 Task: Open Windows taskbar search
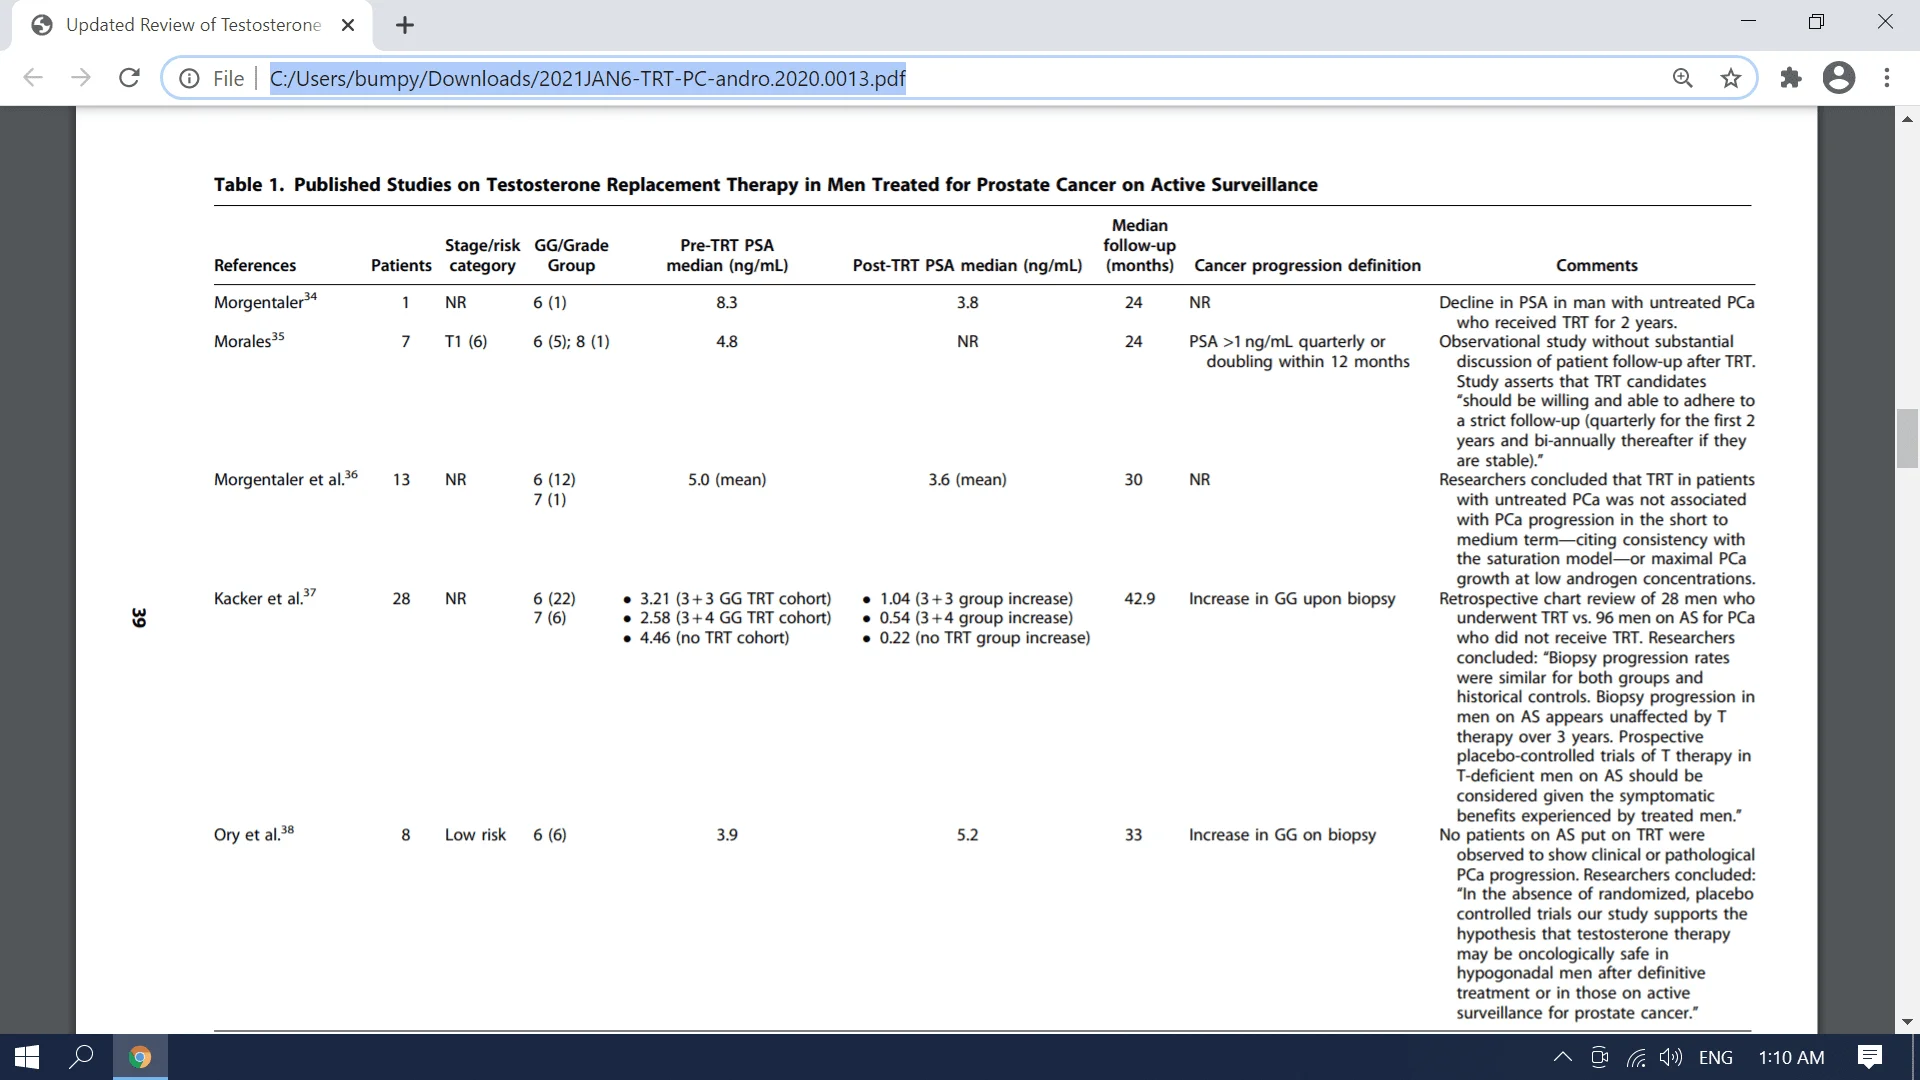(81, 1057)
